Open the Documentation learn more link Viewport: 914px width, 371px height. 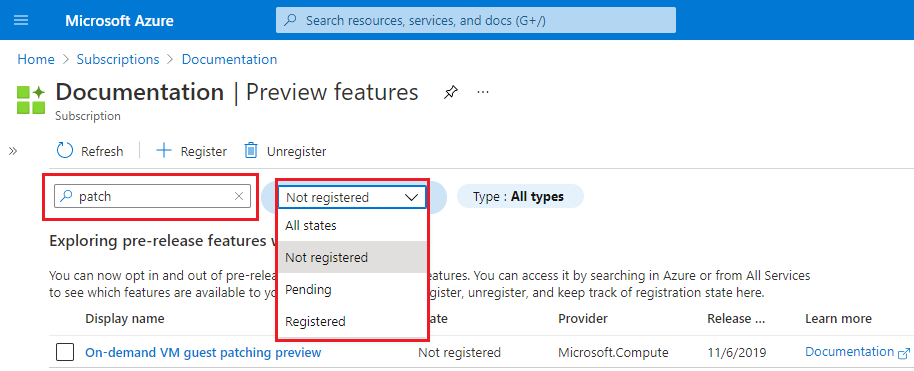tap(857, 352)
